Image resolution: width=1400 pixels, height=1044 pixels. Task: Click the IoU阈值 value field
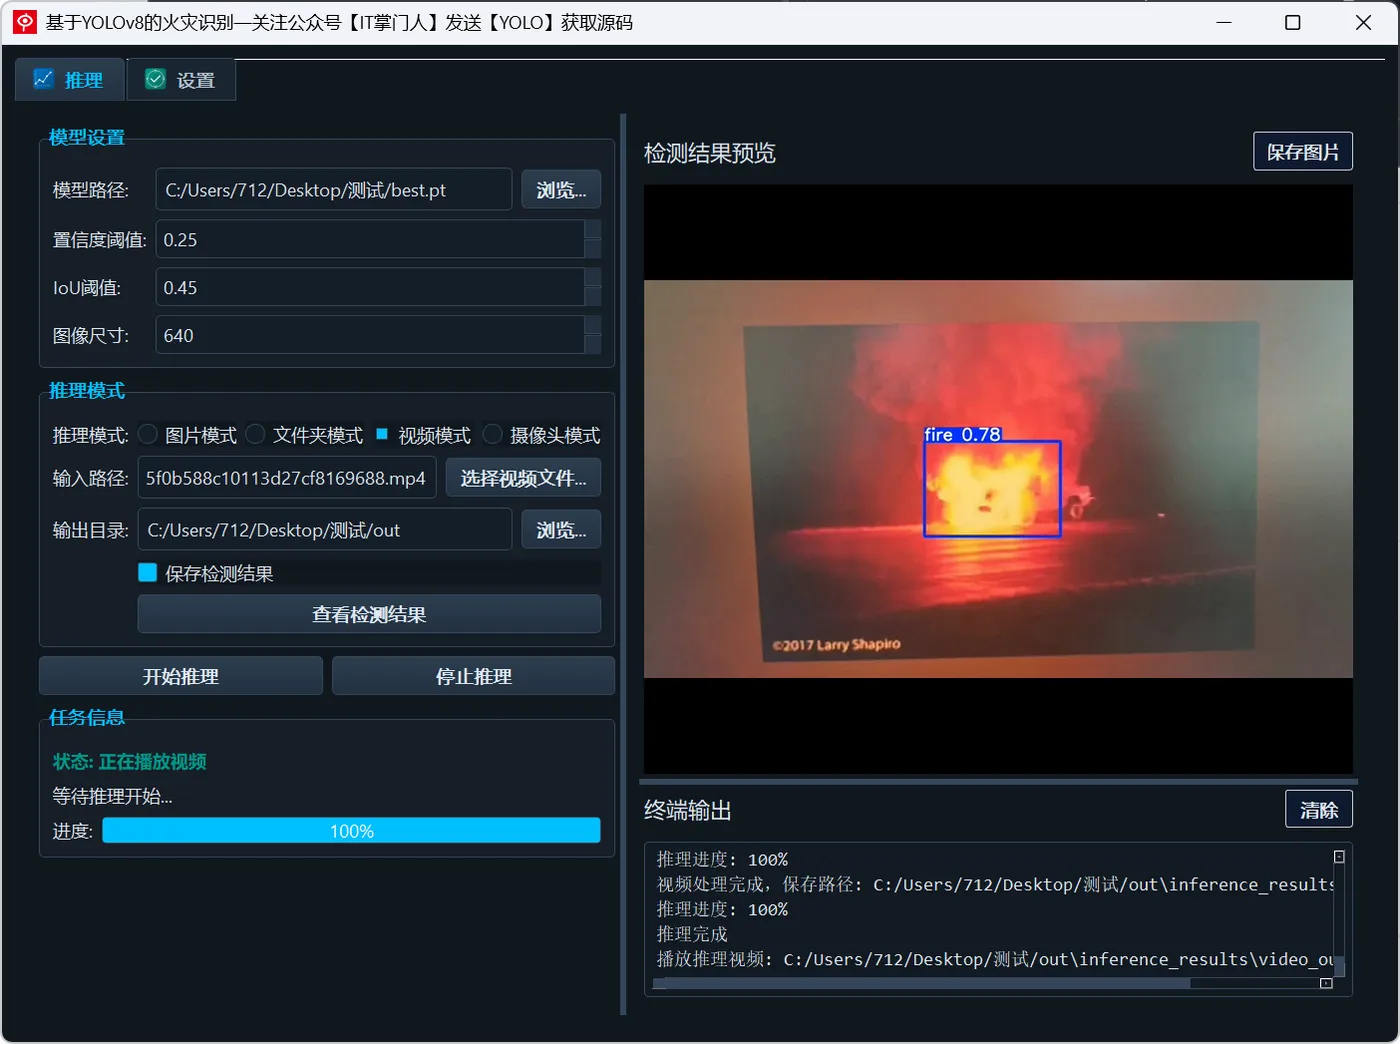pyautogui.click(x=370, y=288)
